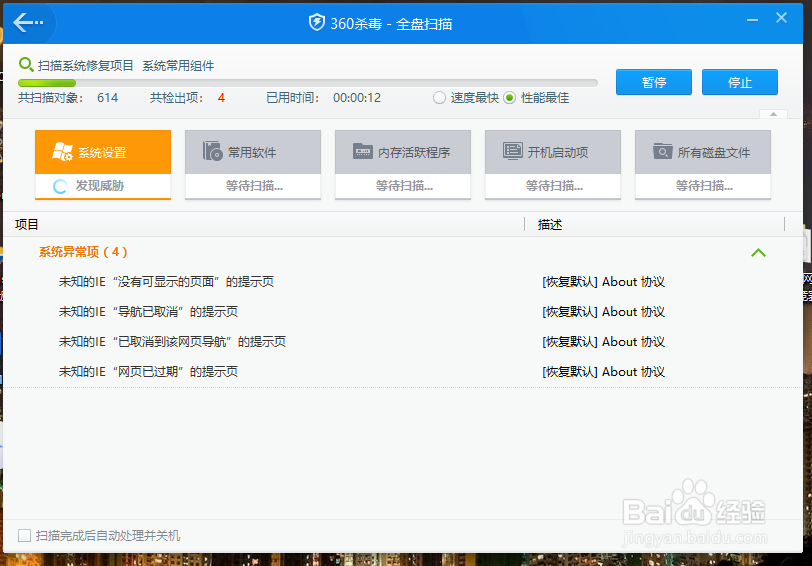This screenshot has width=812, height=566.
Task: Click 等待扫描 status under 内存活跃程序
Action: click(x=404, y=185)
